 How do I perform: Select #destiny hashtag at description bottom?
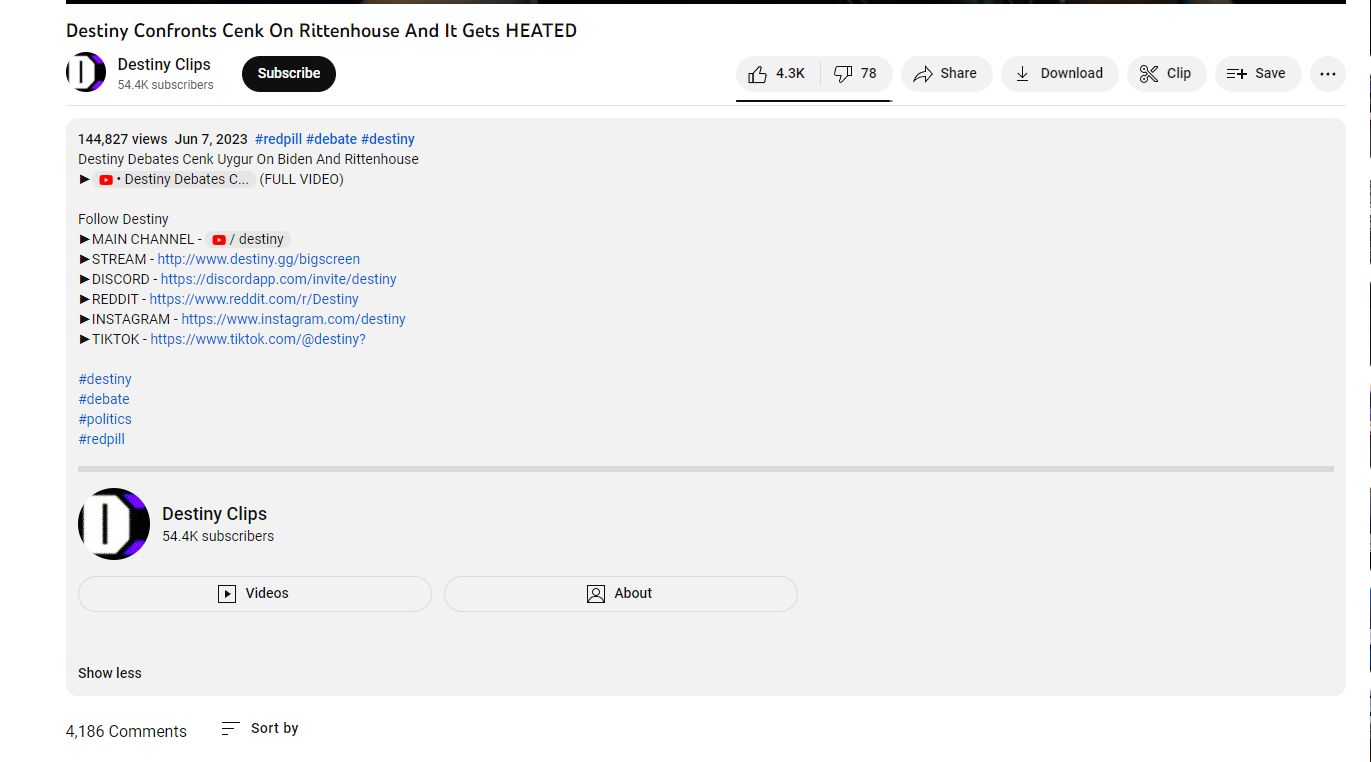click(x=105, y=379)
